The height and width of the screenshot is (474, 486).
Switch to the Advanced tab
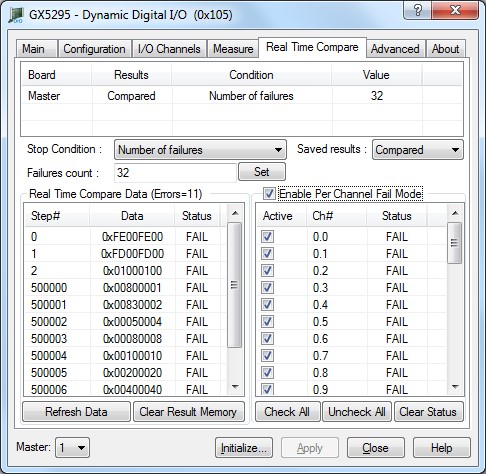click(x=395, y=49)
